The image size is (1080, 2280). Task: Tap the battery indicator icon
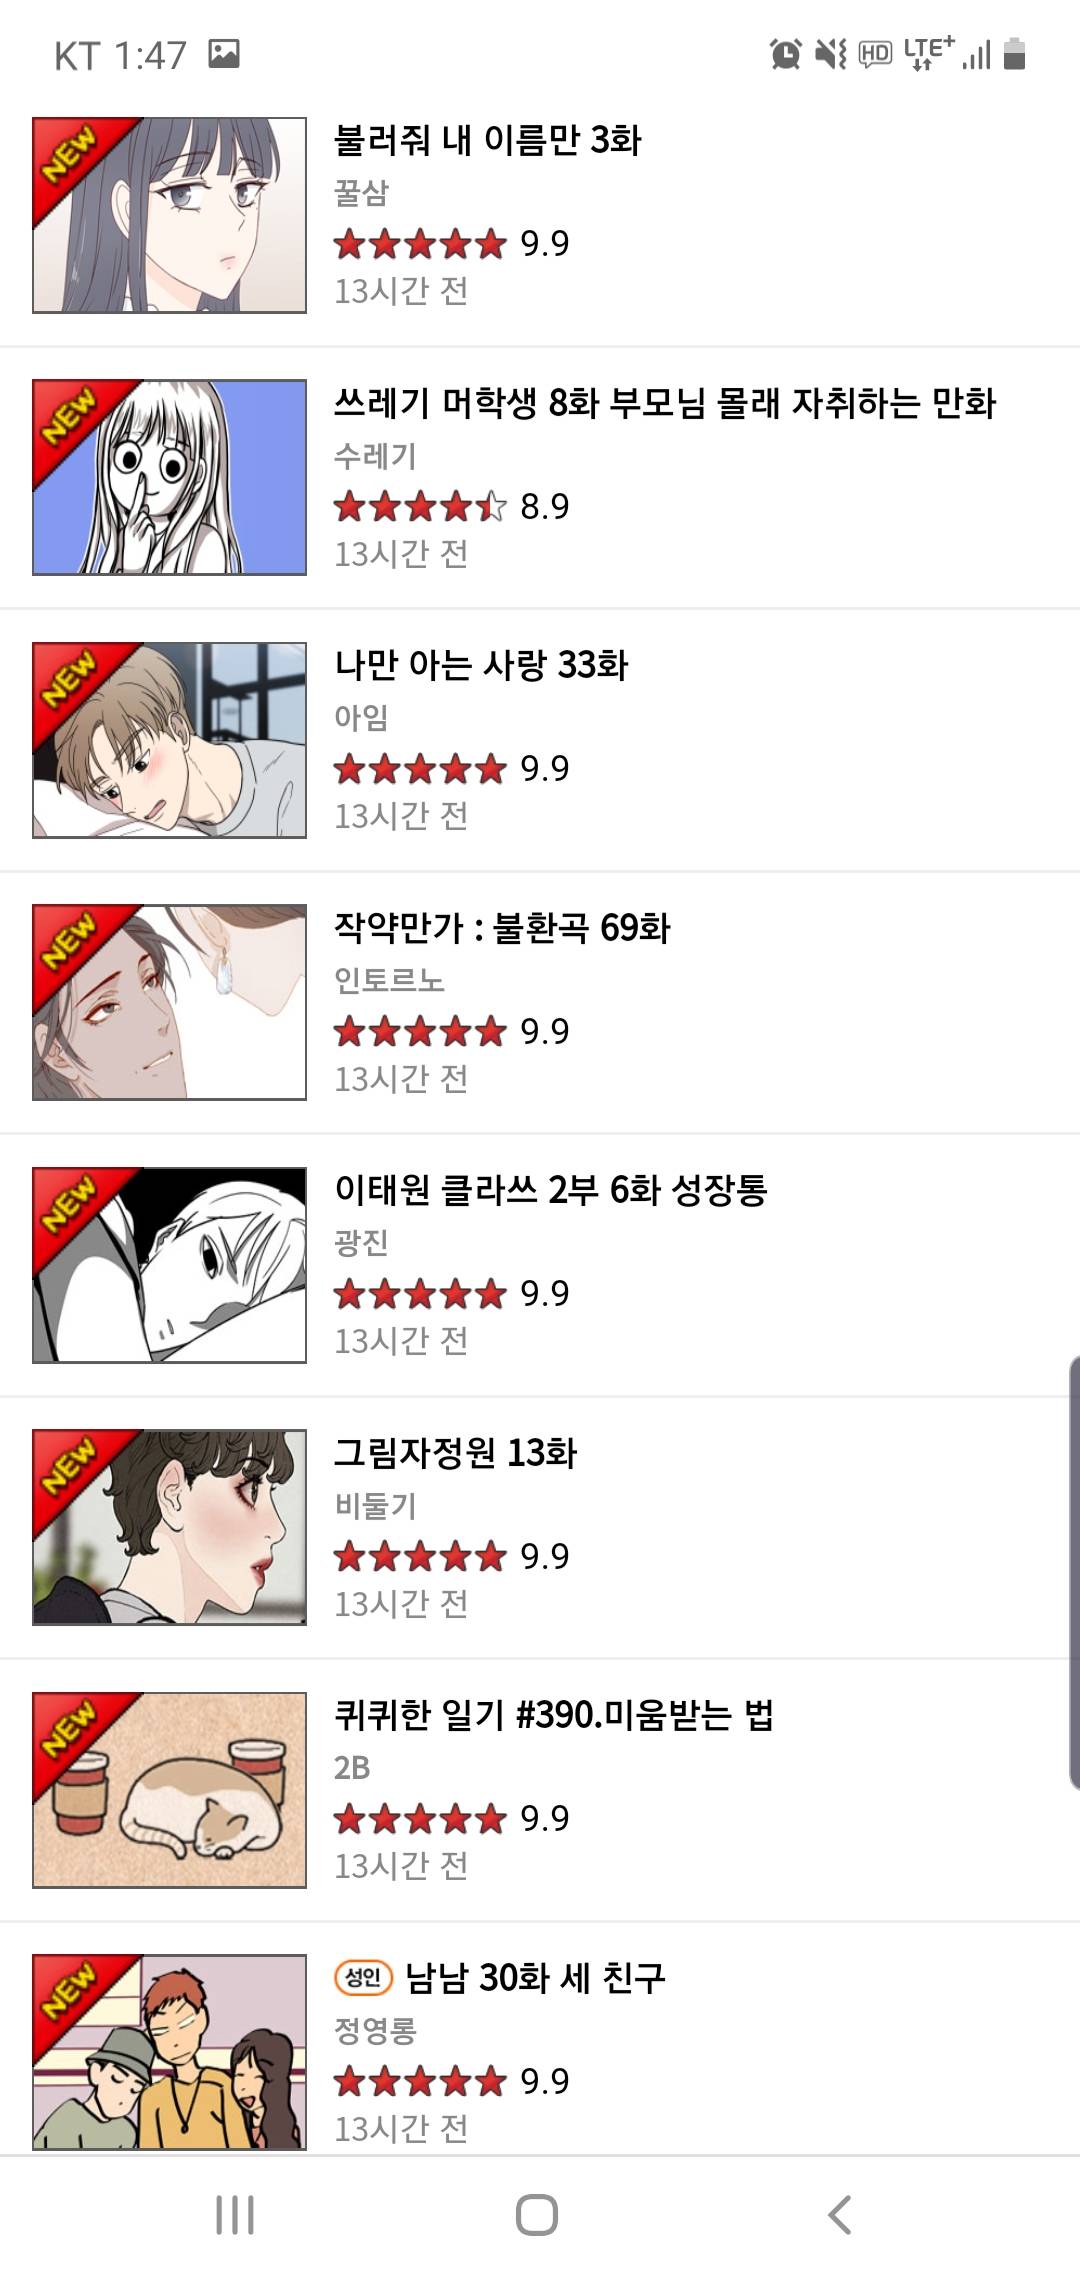(x=1014, y=53)
